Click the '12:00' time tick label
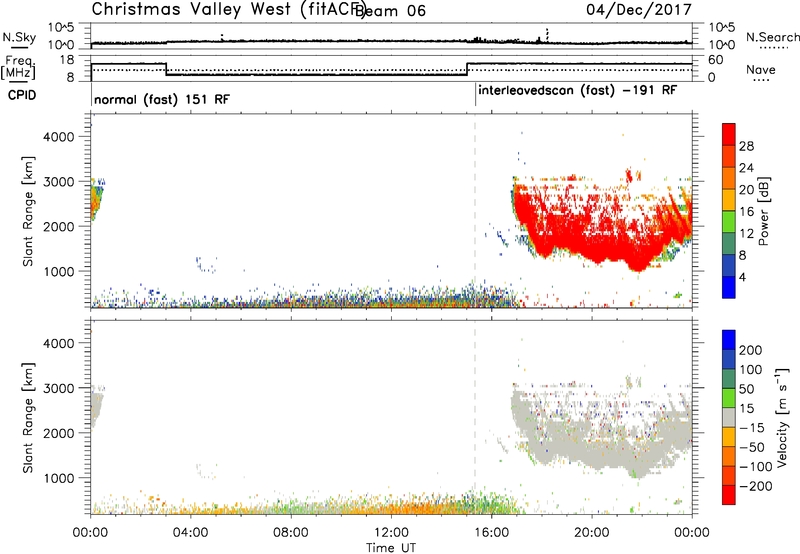 tap(391, 533)
